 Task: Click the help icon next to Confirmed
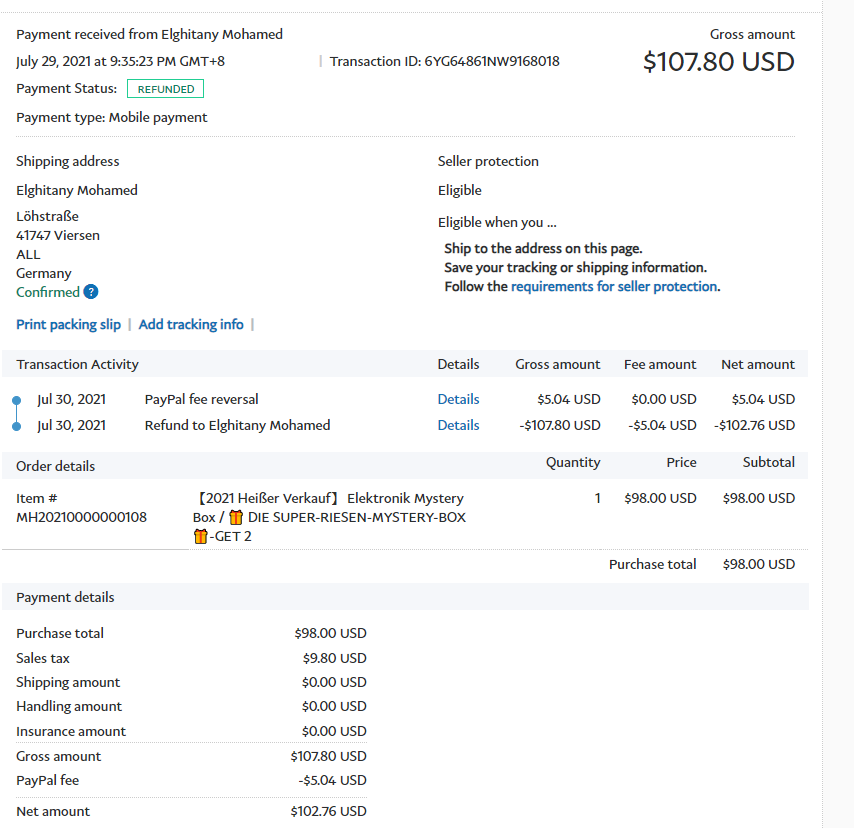91,292
